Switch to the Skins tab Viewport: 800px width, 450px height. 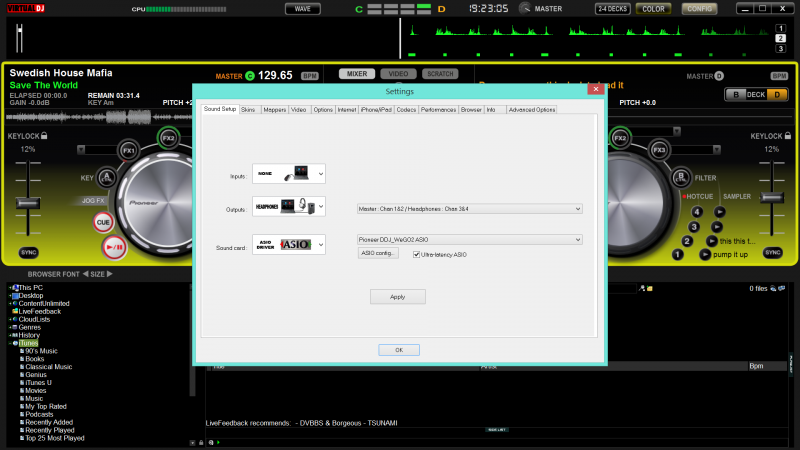point(248,110)
